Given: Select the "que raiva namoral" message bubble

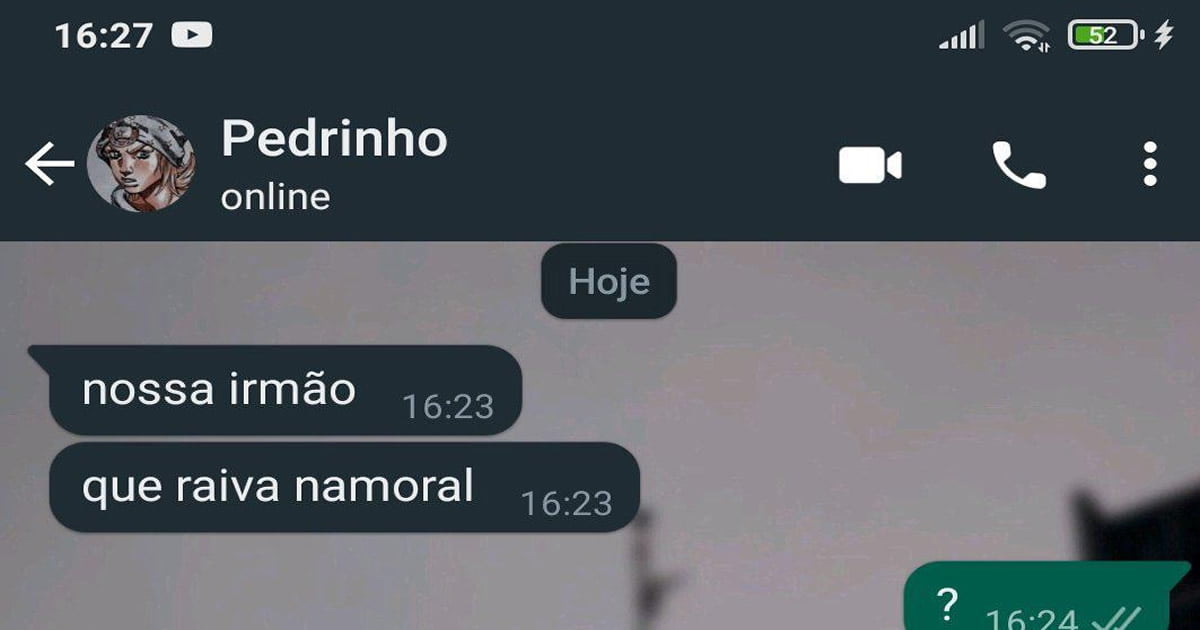Looking at the screenshot, I should tap(344, 487).
